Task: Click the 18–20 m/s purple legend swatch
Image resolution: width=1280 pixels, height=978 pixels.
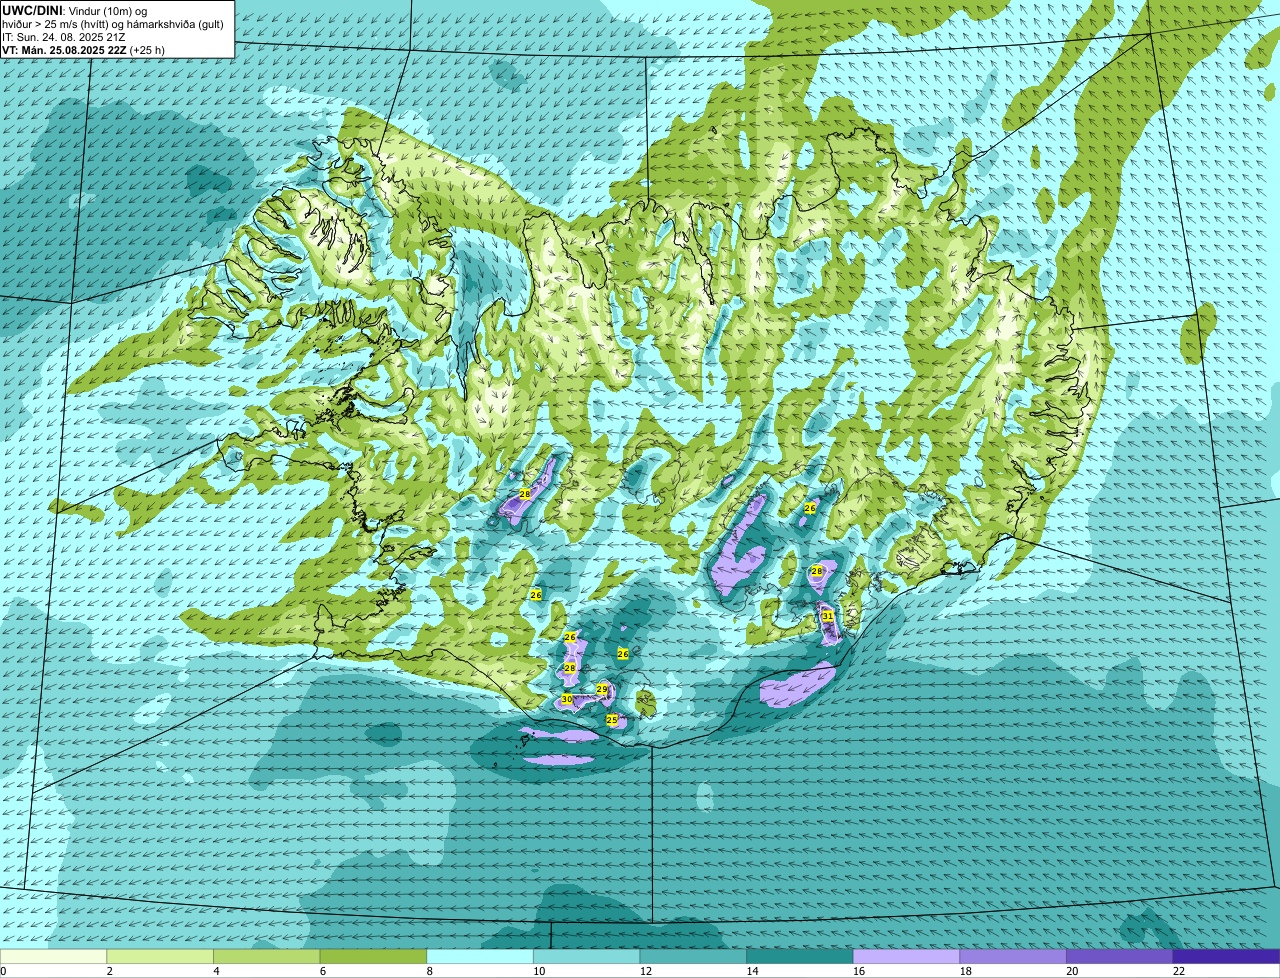Action: (1013, 956)
